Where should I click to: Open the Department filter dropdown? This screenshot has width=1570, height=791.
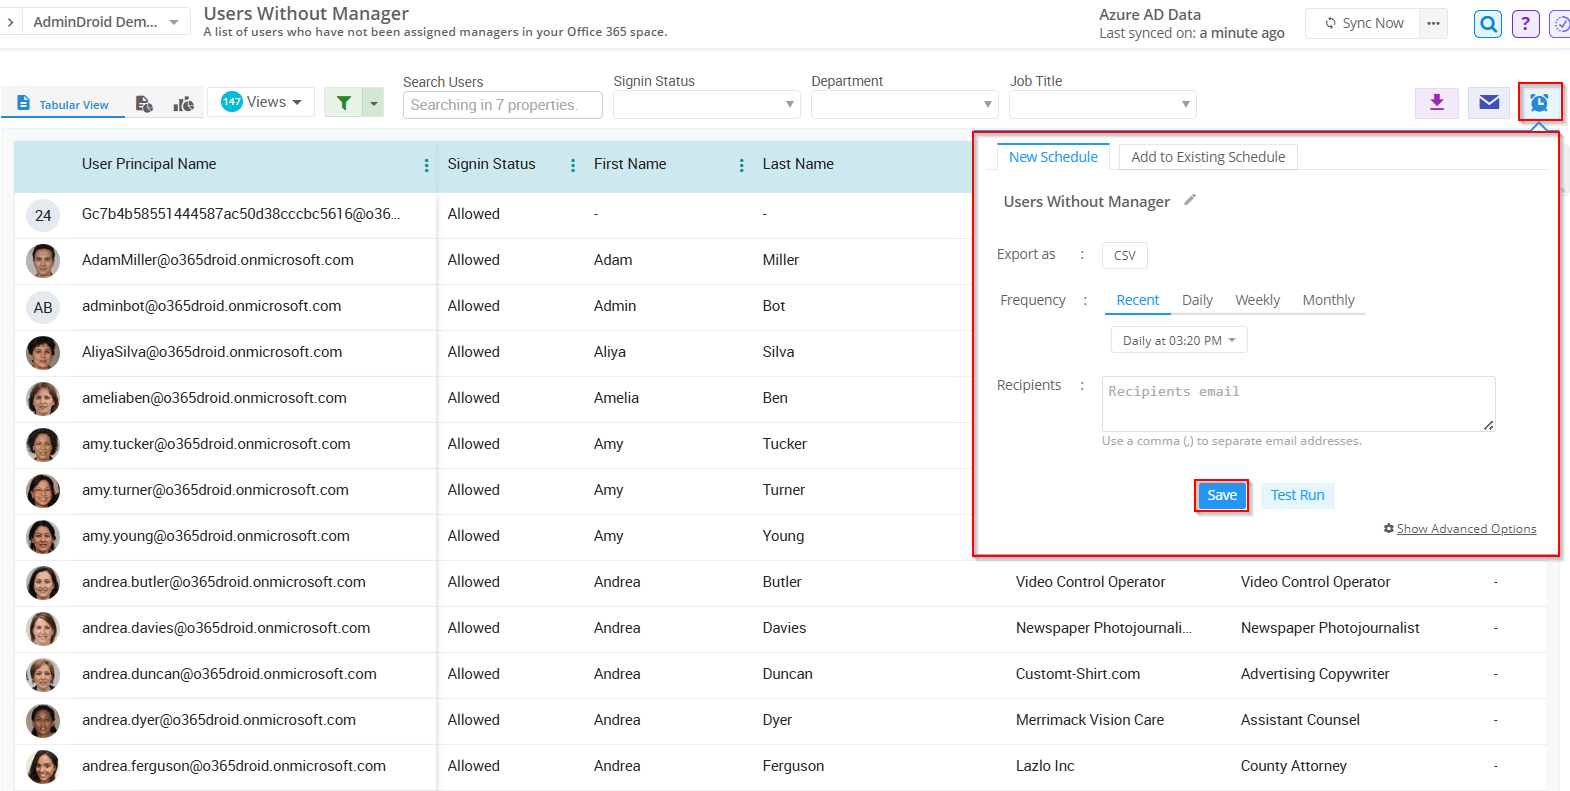click(904, 104)
